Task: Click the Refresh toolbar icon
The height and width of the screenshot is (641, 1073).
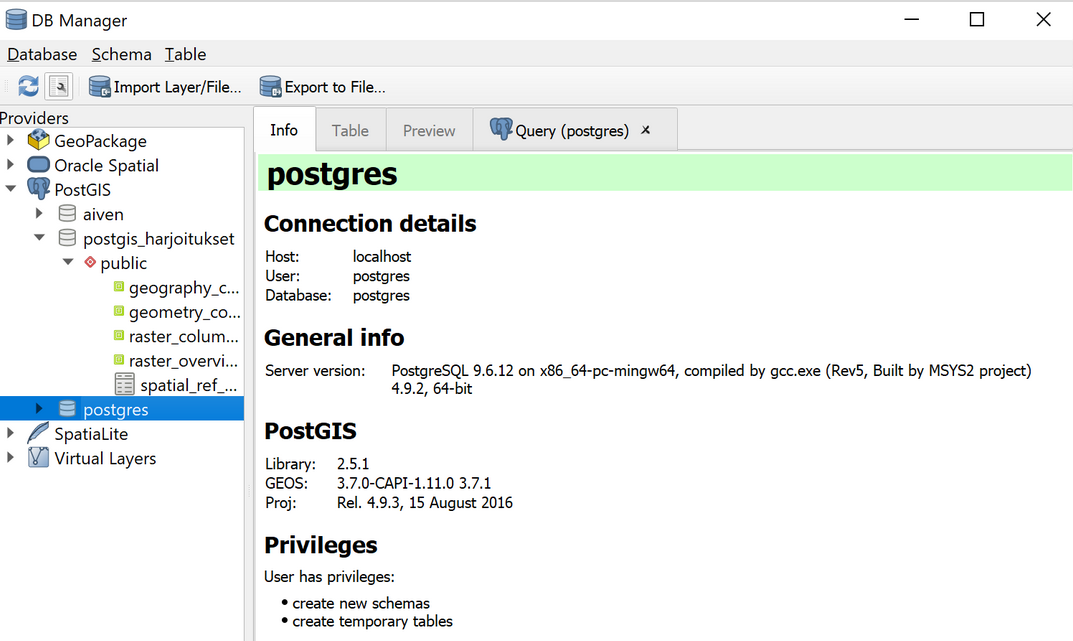Action: [x=28, y=87]
